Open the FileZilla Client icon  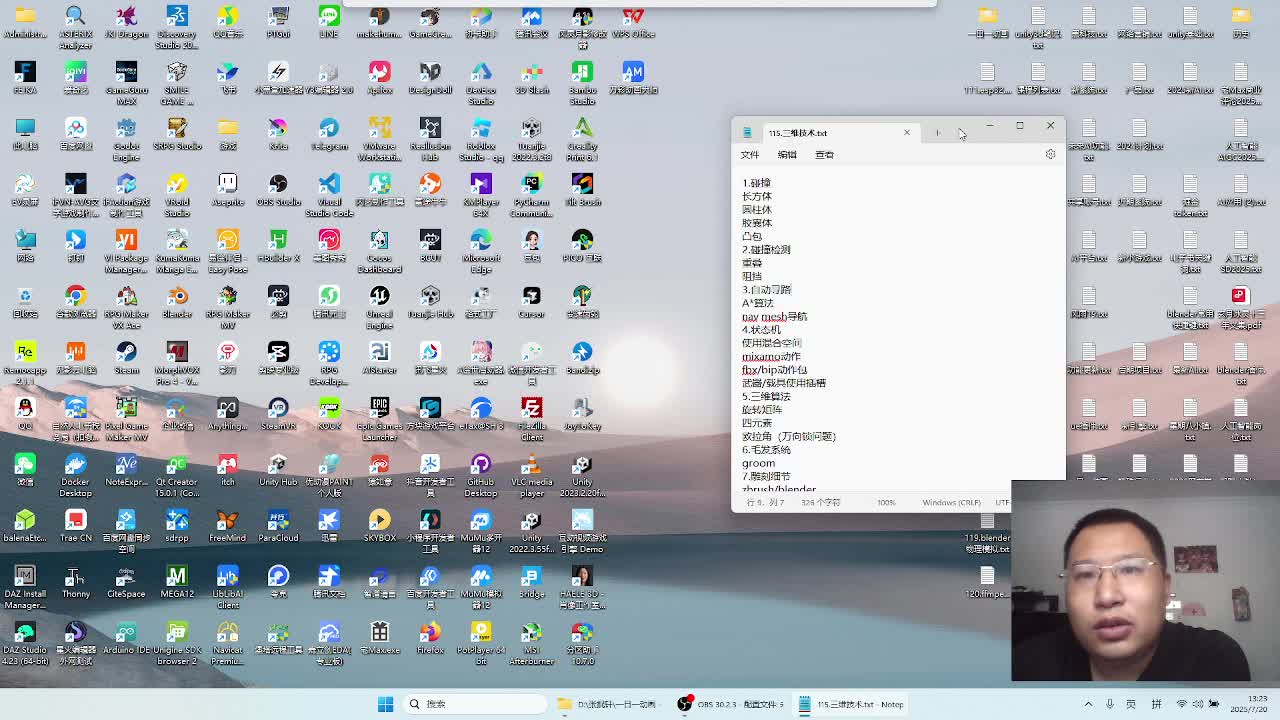(531, 418)
